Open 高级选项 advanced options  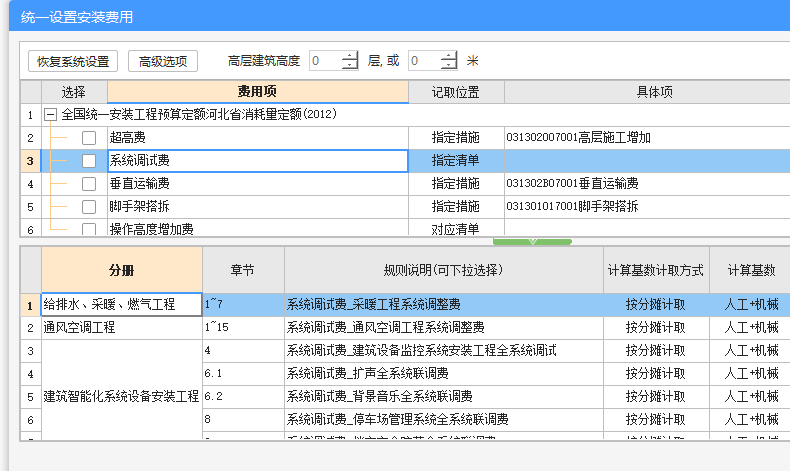pyautogui.click(x=163, y=61)
